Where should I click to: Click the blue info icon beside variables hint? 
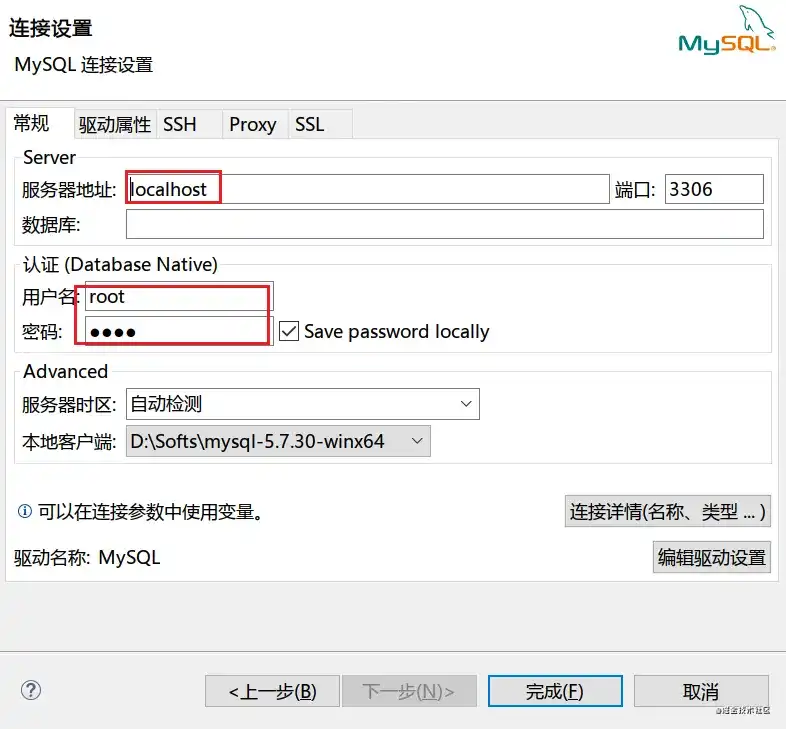(x=25, y=511)
